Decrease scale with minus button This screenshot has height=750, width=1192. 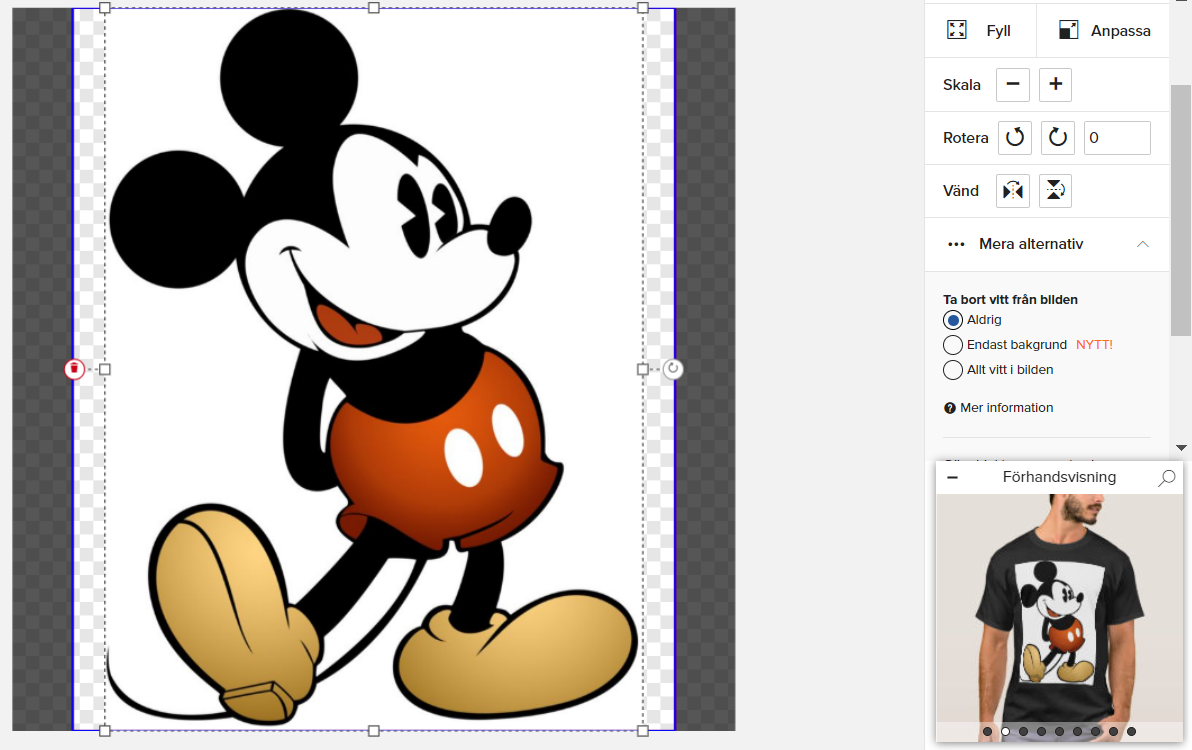1013,84
